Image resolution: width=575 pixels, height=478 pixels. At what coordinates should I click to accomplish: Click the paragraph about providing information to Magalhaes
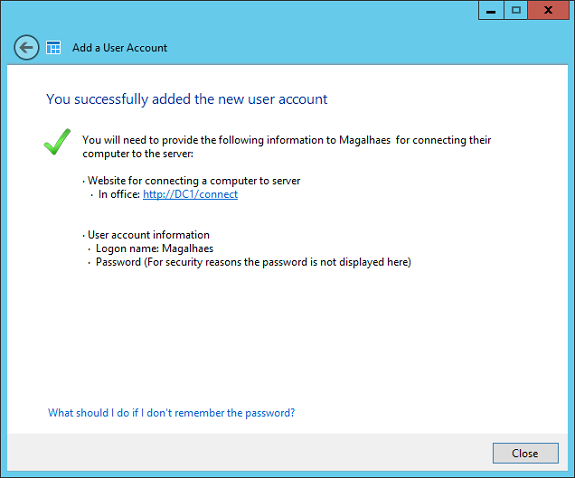click(x=286, y=147)
